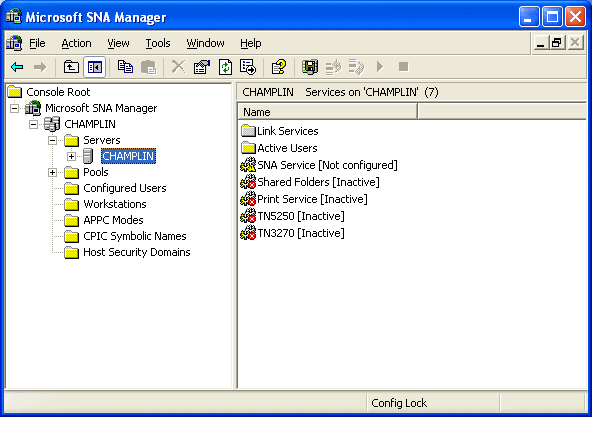Click the Back arrow toolbar icon
The width and height of the screenshot is (592, 421).
click(x=17, y=68)
